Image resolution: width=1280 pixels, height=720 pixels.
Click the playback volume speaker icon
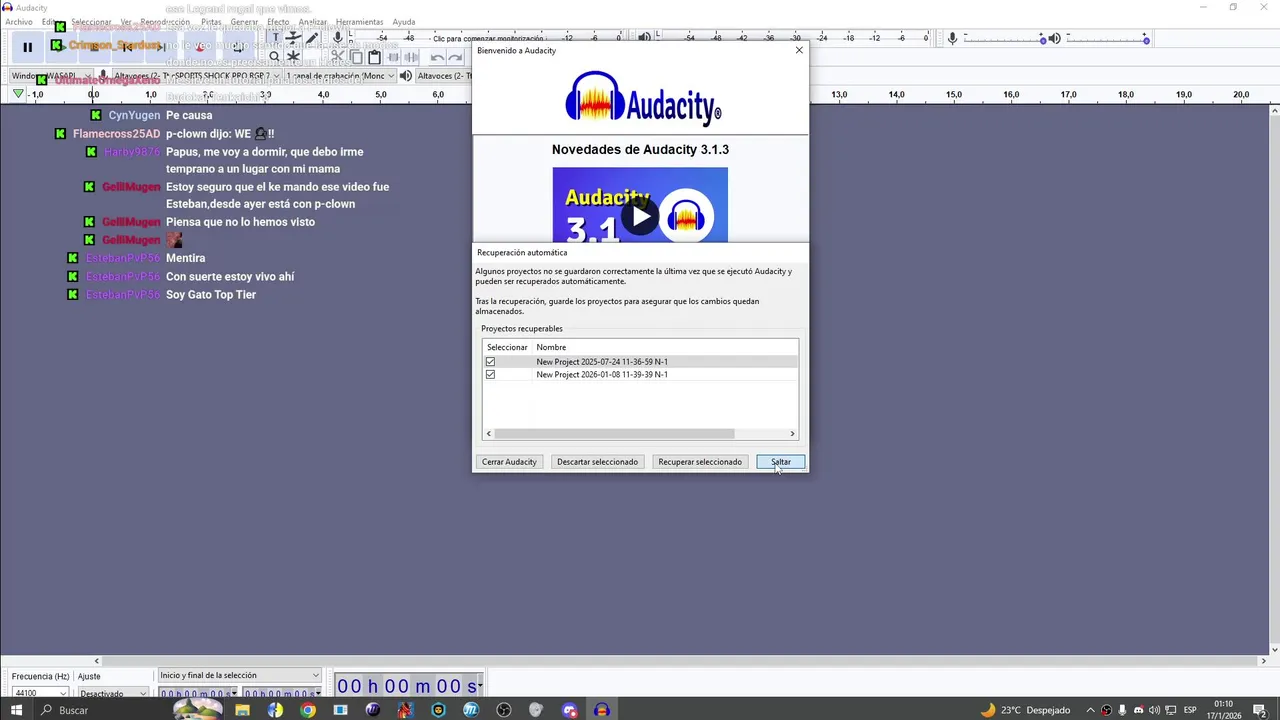(1057, 38)
